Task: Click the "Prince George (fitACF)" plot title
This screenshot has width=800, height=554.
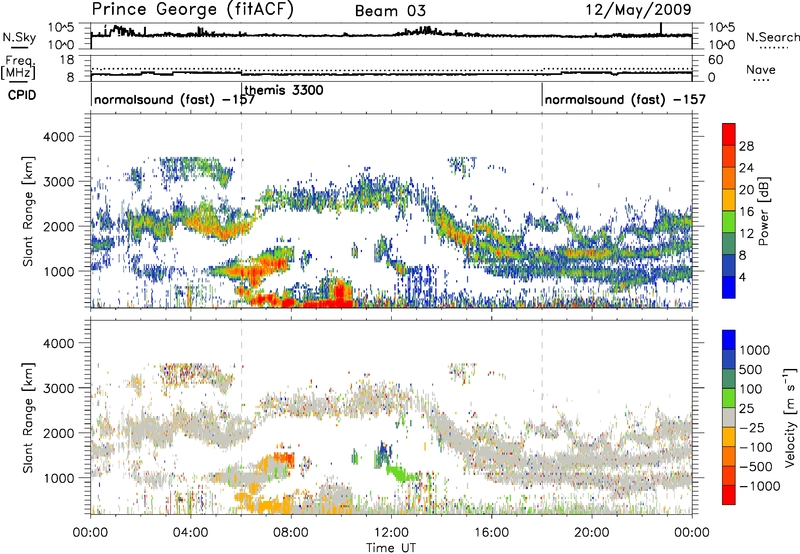Action: point(192,9)
